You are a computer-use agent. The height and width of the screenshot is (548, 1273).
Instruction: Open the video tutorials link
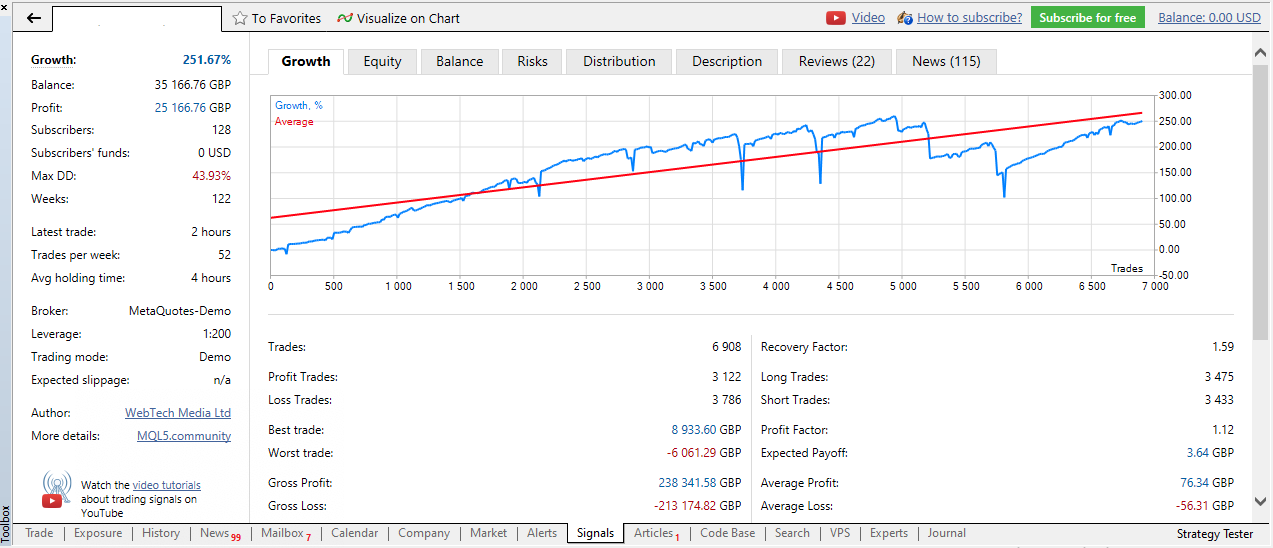tap(166, 485)
